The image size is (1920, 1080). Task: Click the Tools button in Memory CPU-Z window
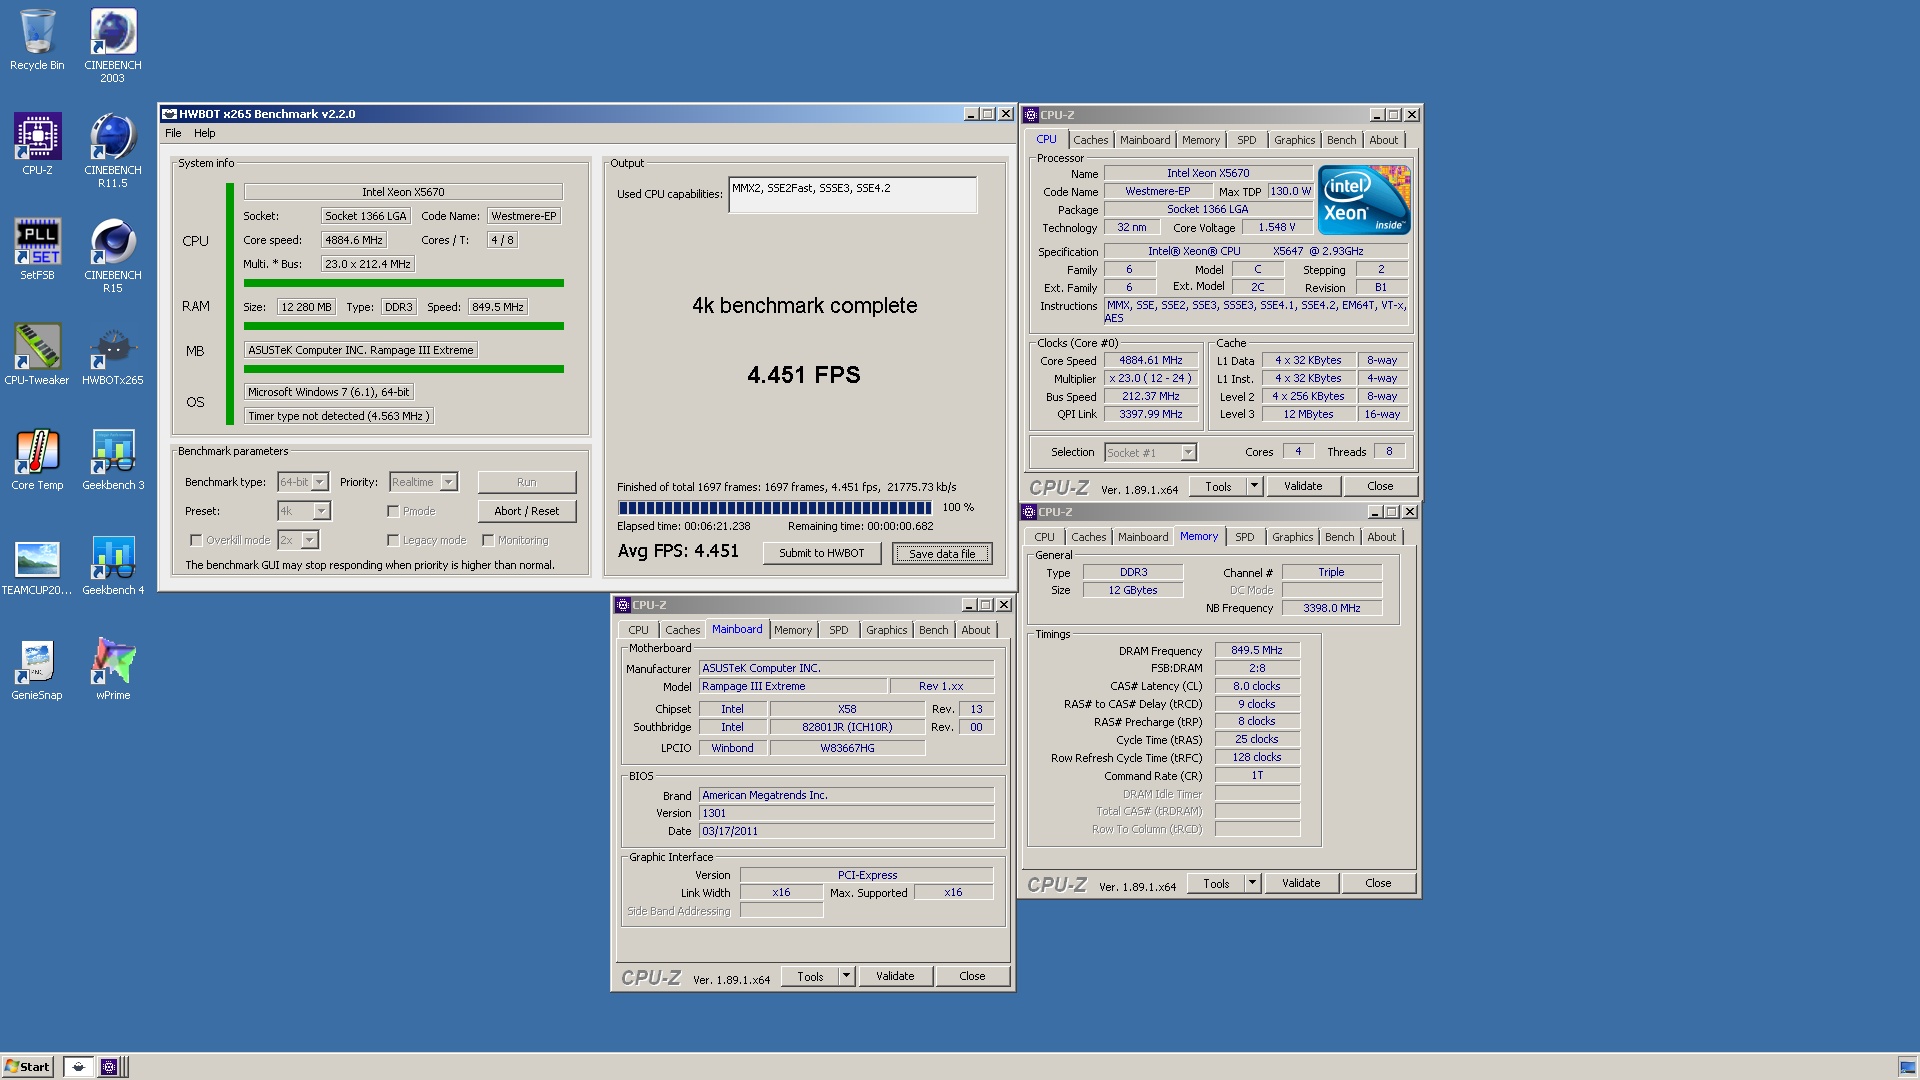pos(1216,883)
